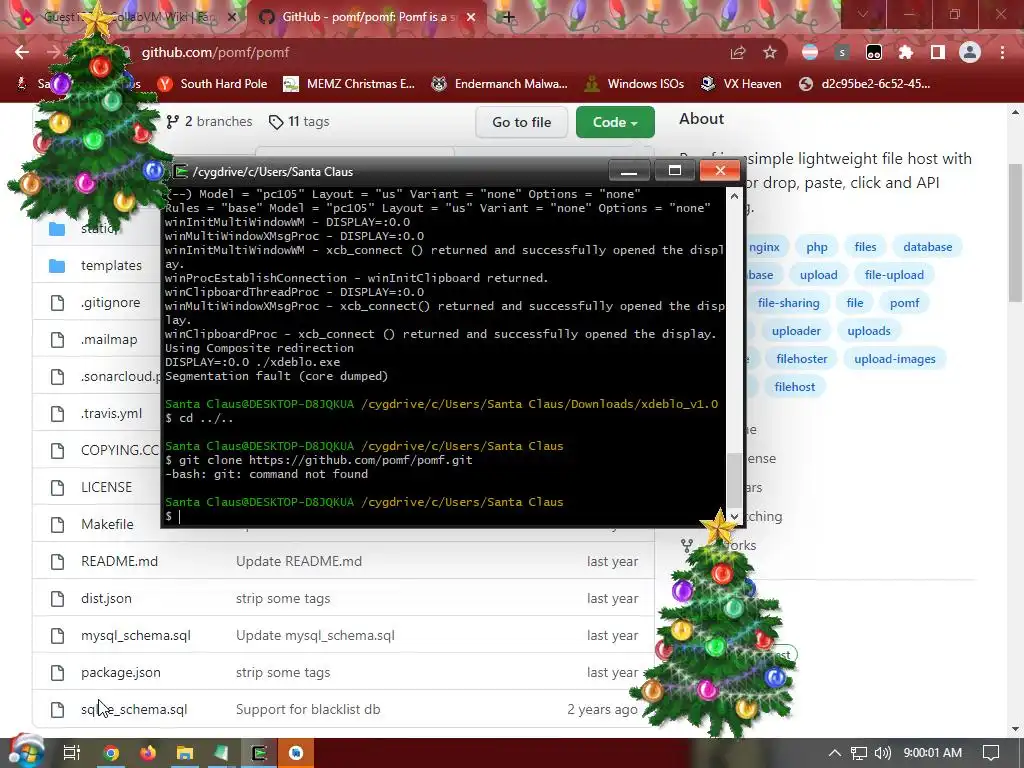This screenshot has width=1024, height=768.
Task: Open the Windows ISOs bookmark
Action: [x=634, y=84]
